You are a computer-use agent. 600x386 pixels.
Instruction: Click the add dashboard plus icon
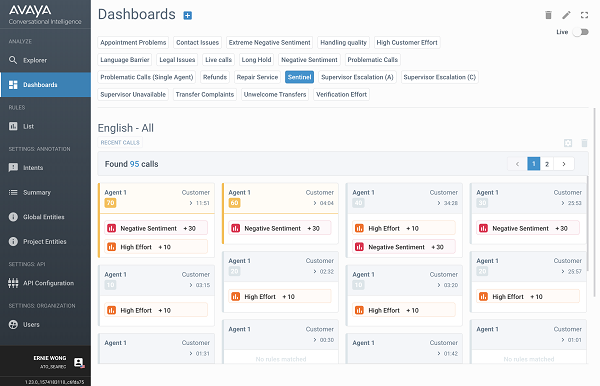tap(188, 15)
